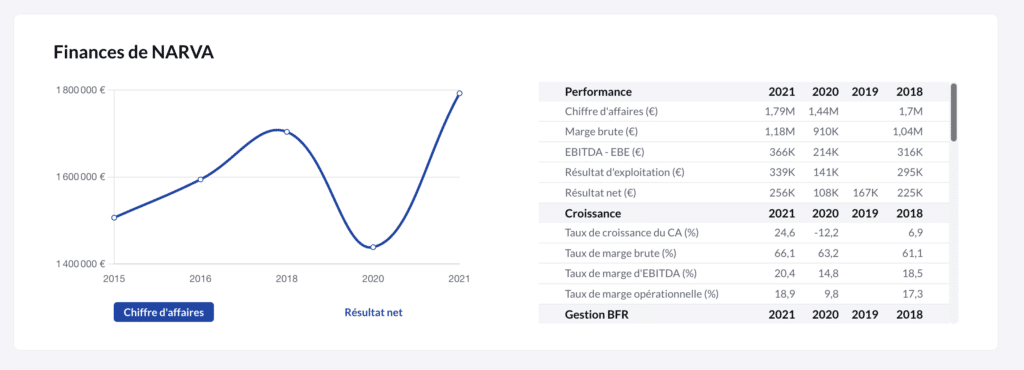Click the 2020 data point on chart
The width and height of the screenshot is (1024, 370).
[x=373, y=247]
